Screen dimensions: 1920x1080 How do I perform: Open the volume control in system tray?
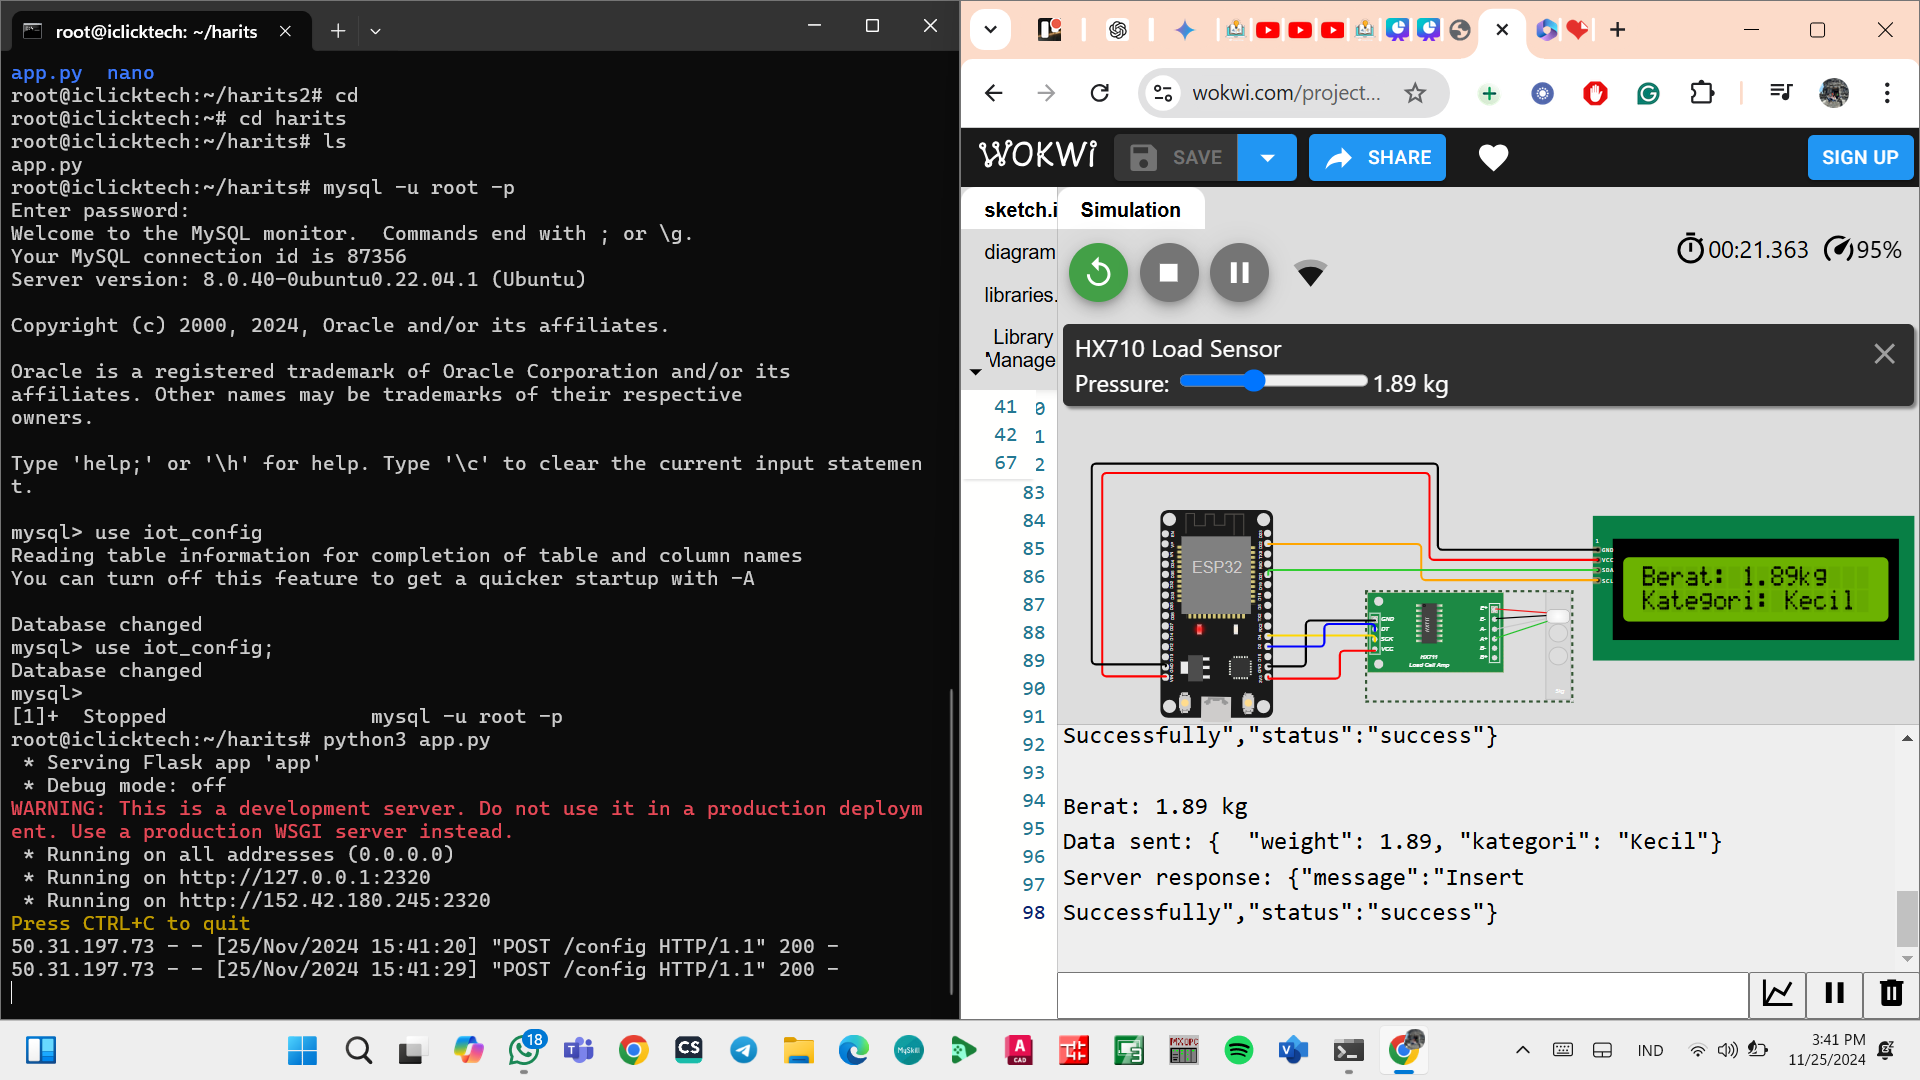click(x=1727, y=1050)
